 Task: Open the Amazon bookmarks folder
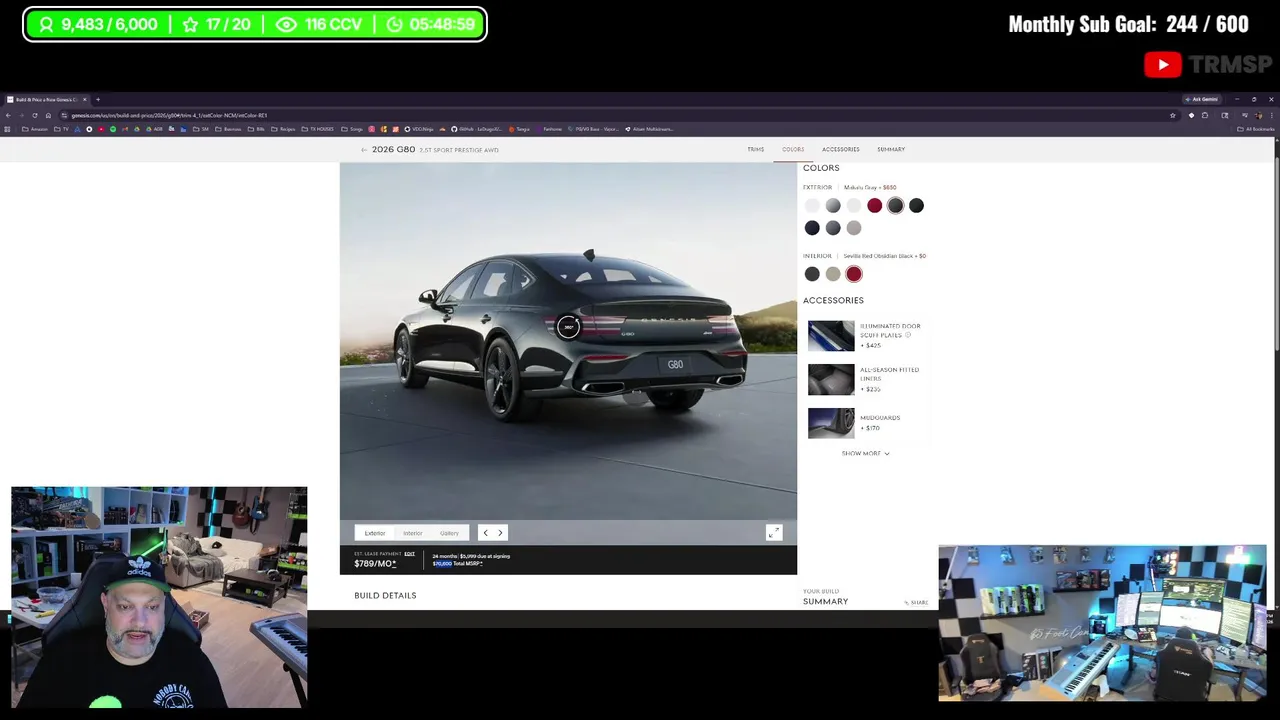35,129
